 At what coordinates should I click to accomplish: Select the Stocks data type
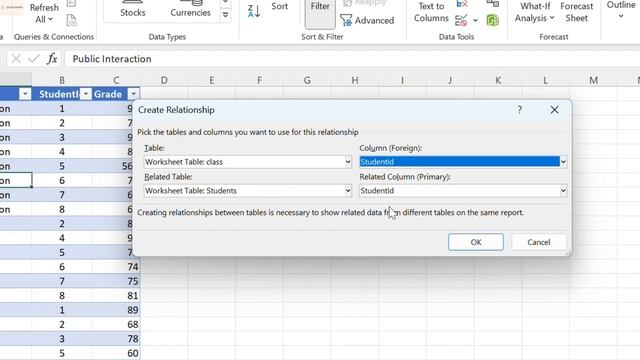click(x=133, y=9)
